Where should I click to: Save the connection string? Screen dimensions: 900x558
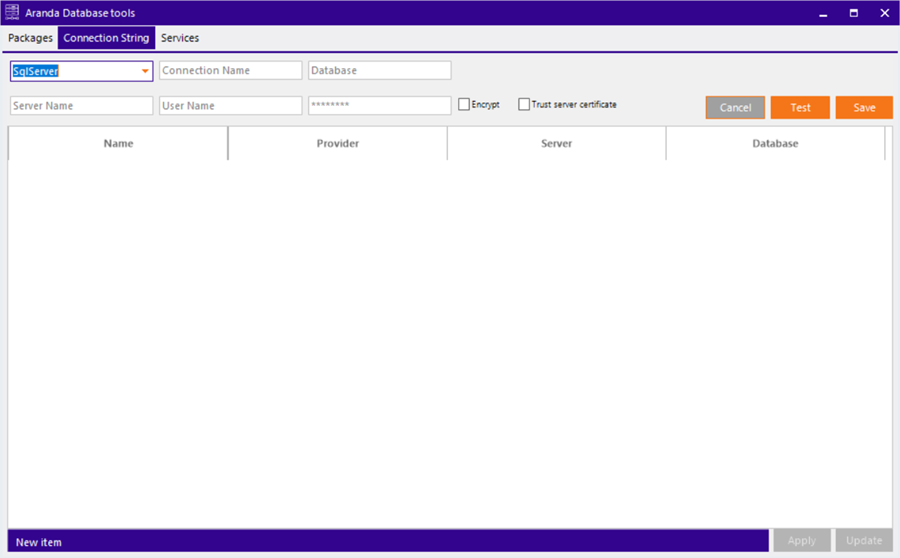click(x=864, y=108)
